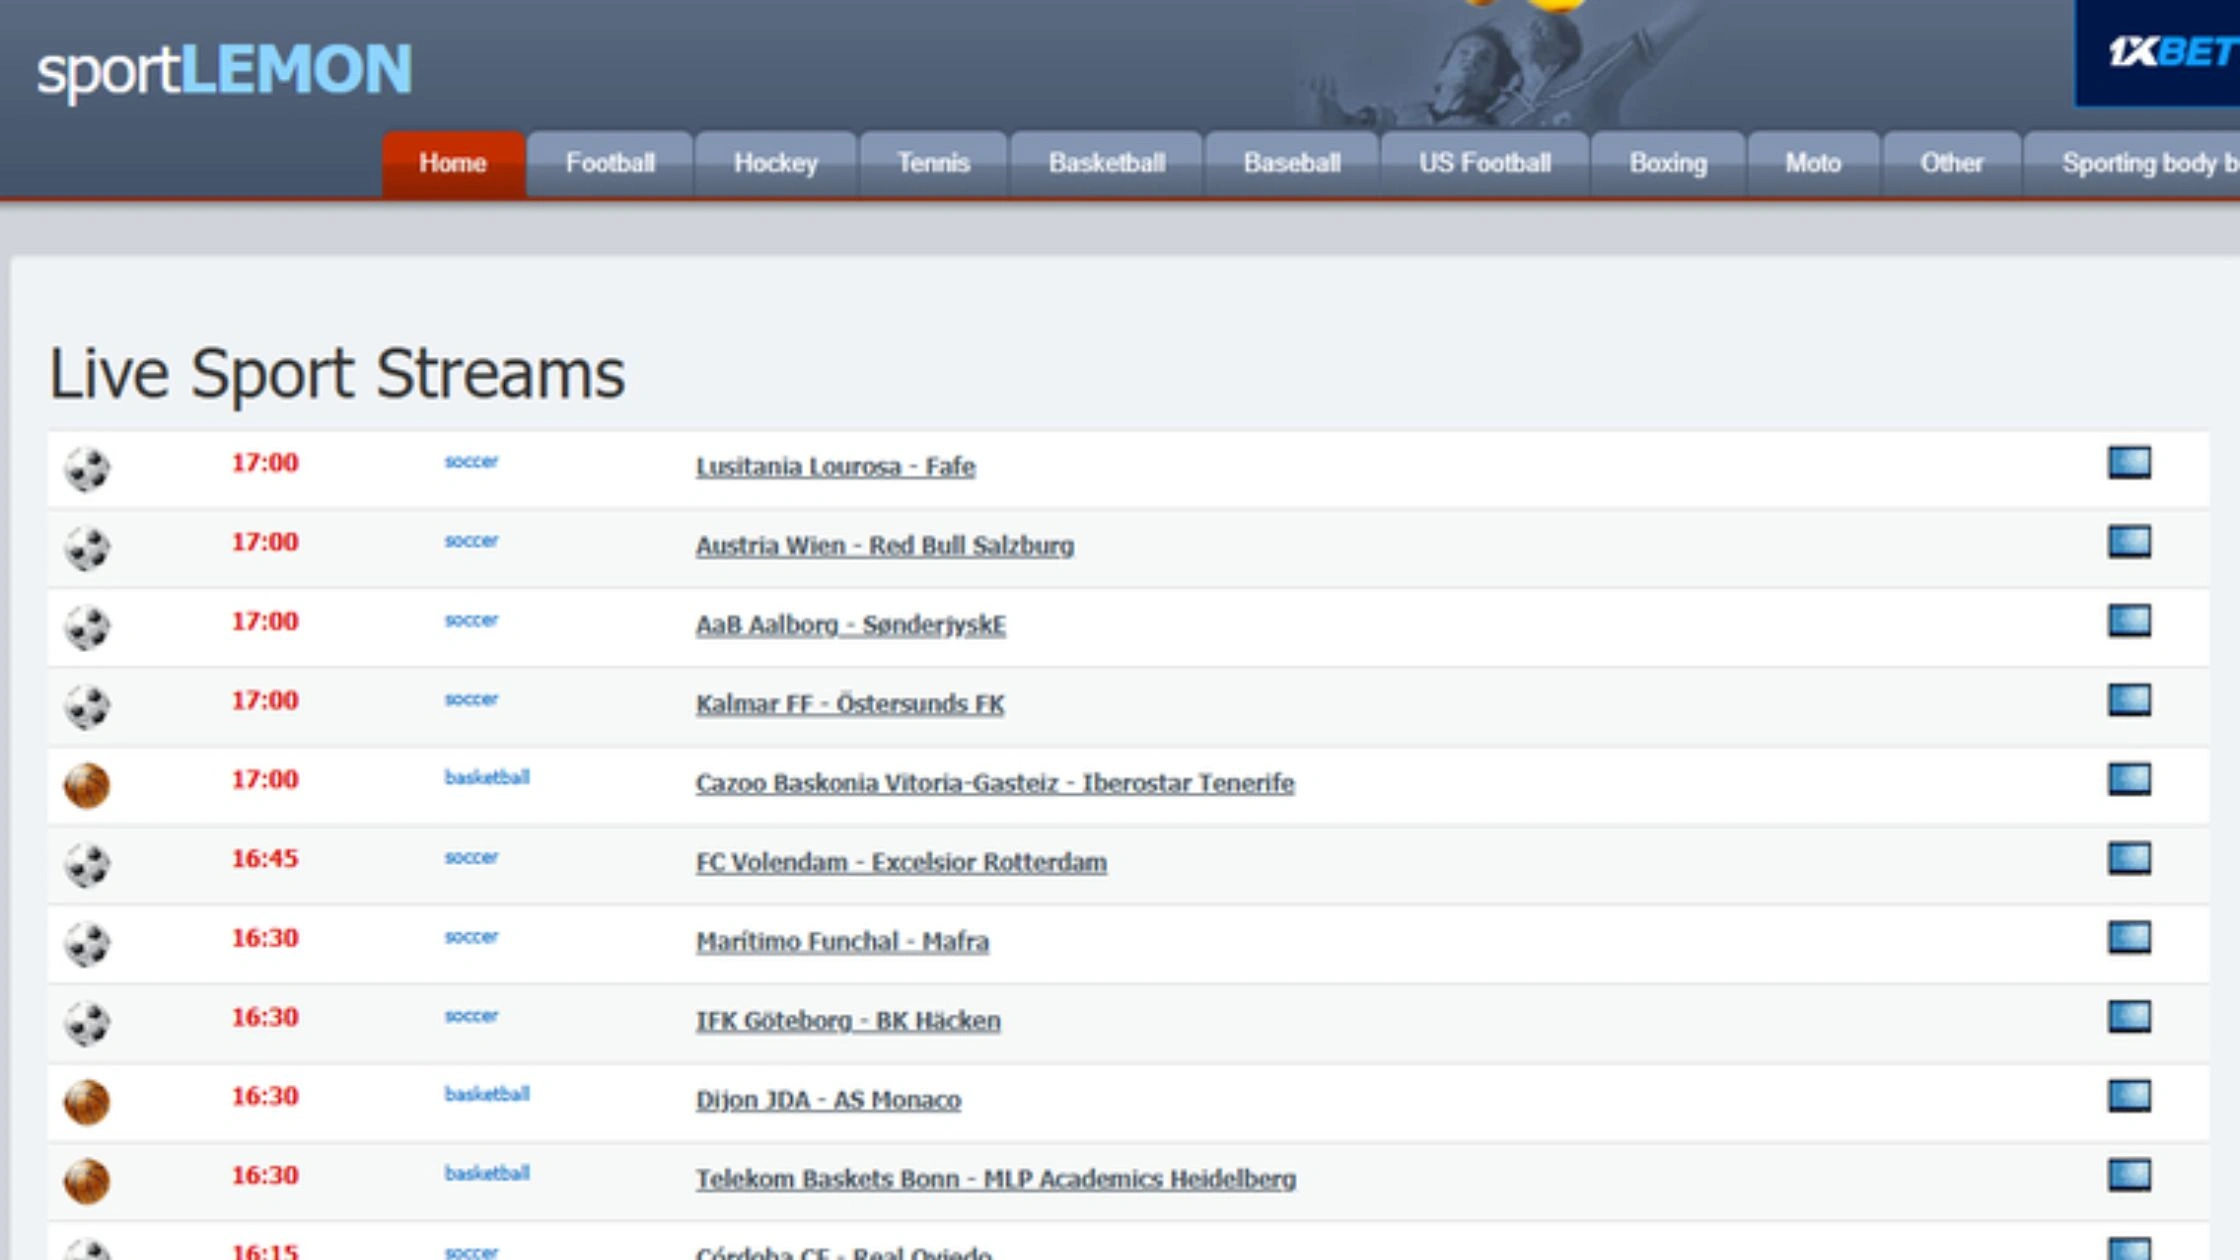This screenshot has height=1260, width=2240.
Task: Click soccer ball icon for AaB Aalborg
Action: [x=87, y=627]
